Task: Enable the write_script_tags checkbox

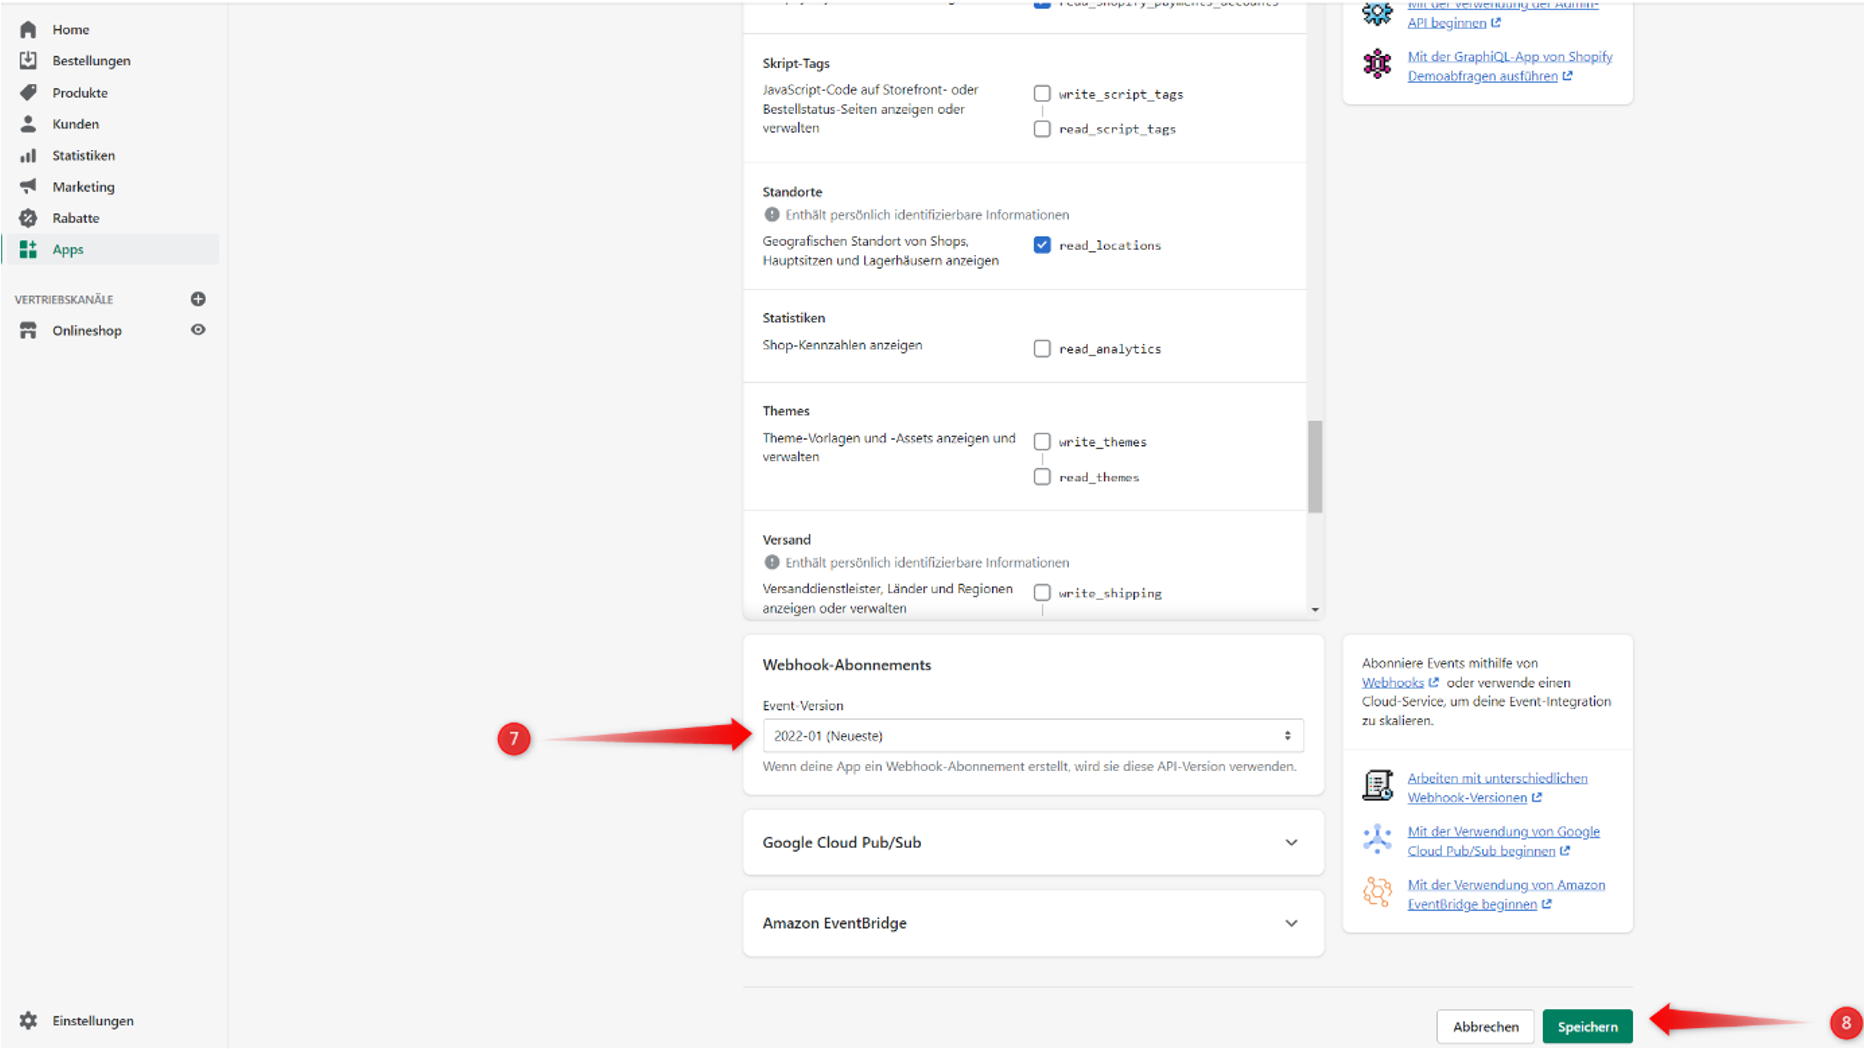Action: click(1042, 94)
